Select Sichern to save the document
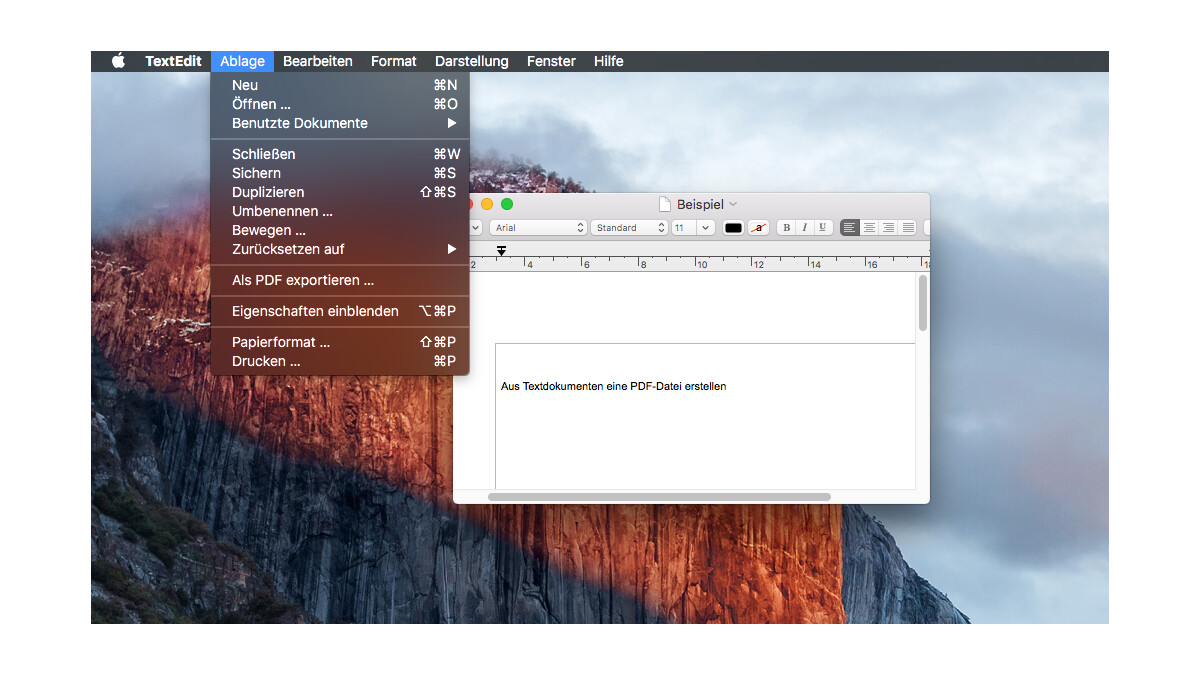 coord(340,173)
